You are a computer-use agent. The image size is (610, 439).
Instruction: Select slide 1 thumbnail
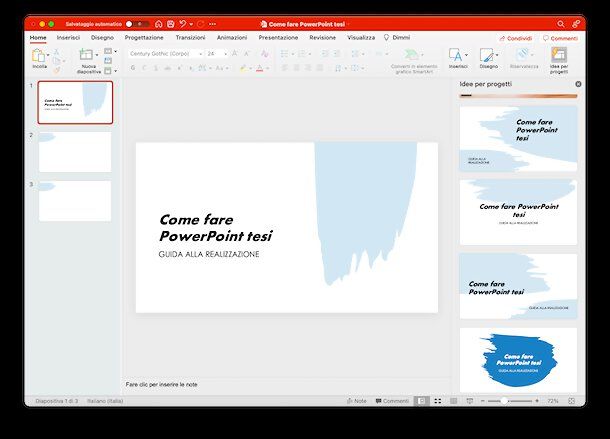tap(75, 103)
